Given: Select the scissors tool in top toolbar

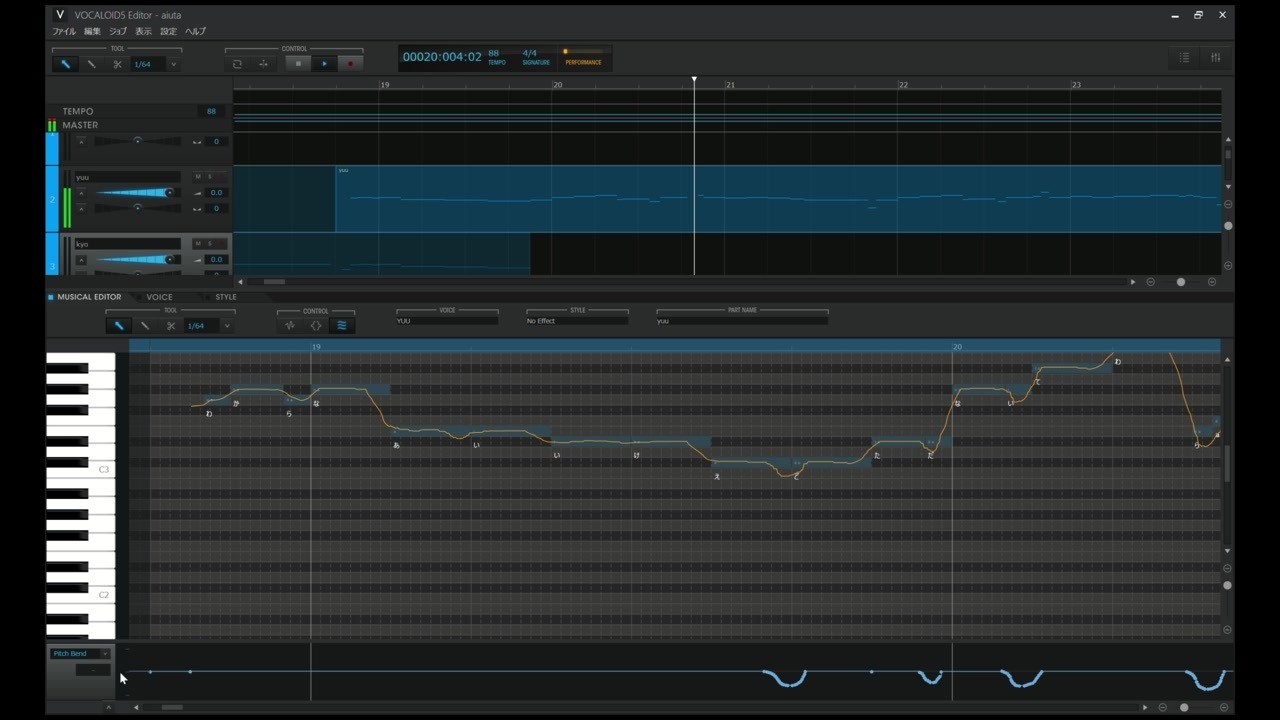Looking at the screenshot, I should click(117, 64).
